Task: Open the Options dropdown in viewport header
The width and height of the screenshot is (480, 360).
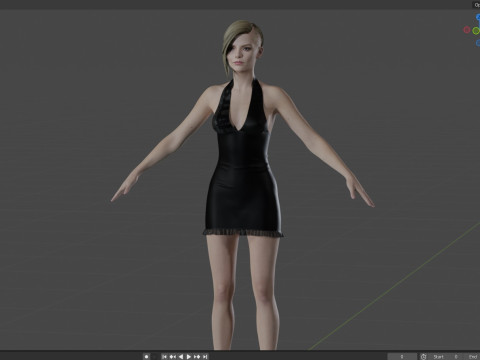Action: (477, 5)
